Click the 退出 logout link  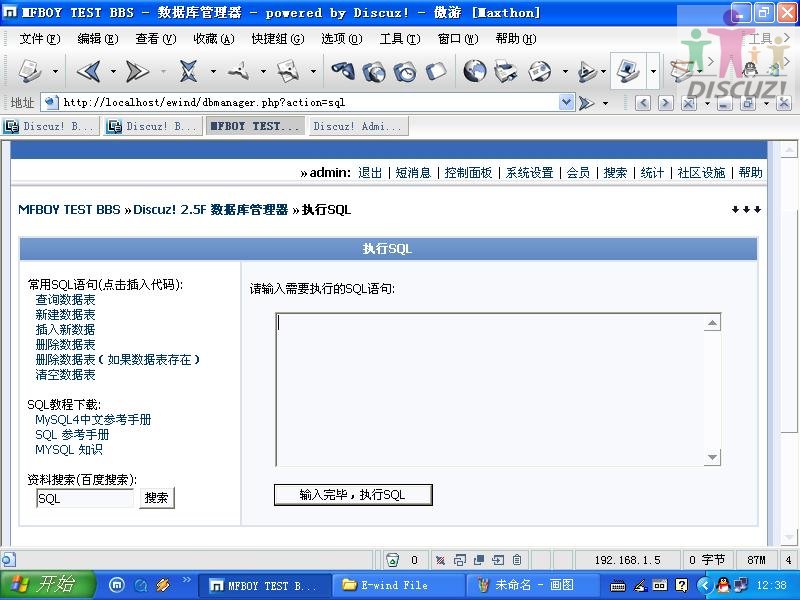370,173
